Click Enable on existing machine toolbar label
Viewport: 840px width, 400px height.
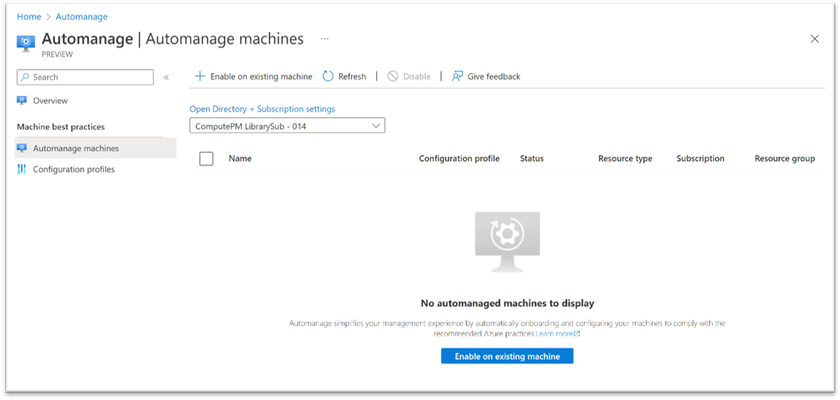[261, 77]
